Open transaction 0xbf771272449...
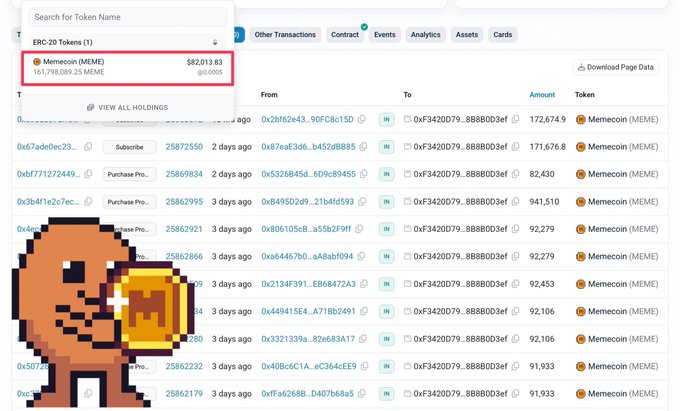Viewport: 680px width, 411px height. coord(49,174)
